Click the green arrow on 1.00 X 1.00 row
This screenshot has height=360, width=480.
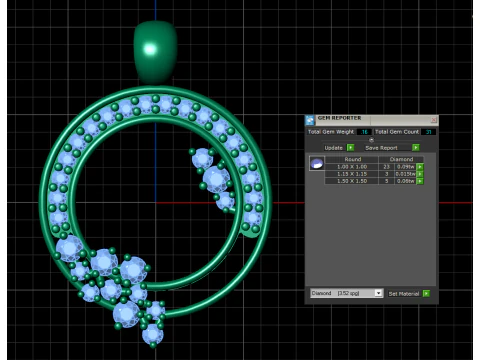[420, 167]
